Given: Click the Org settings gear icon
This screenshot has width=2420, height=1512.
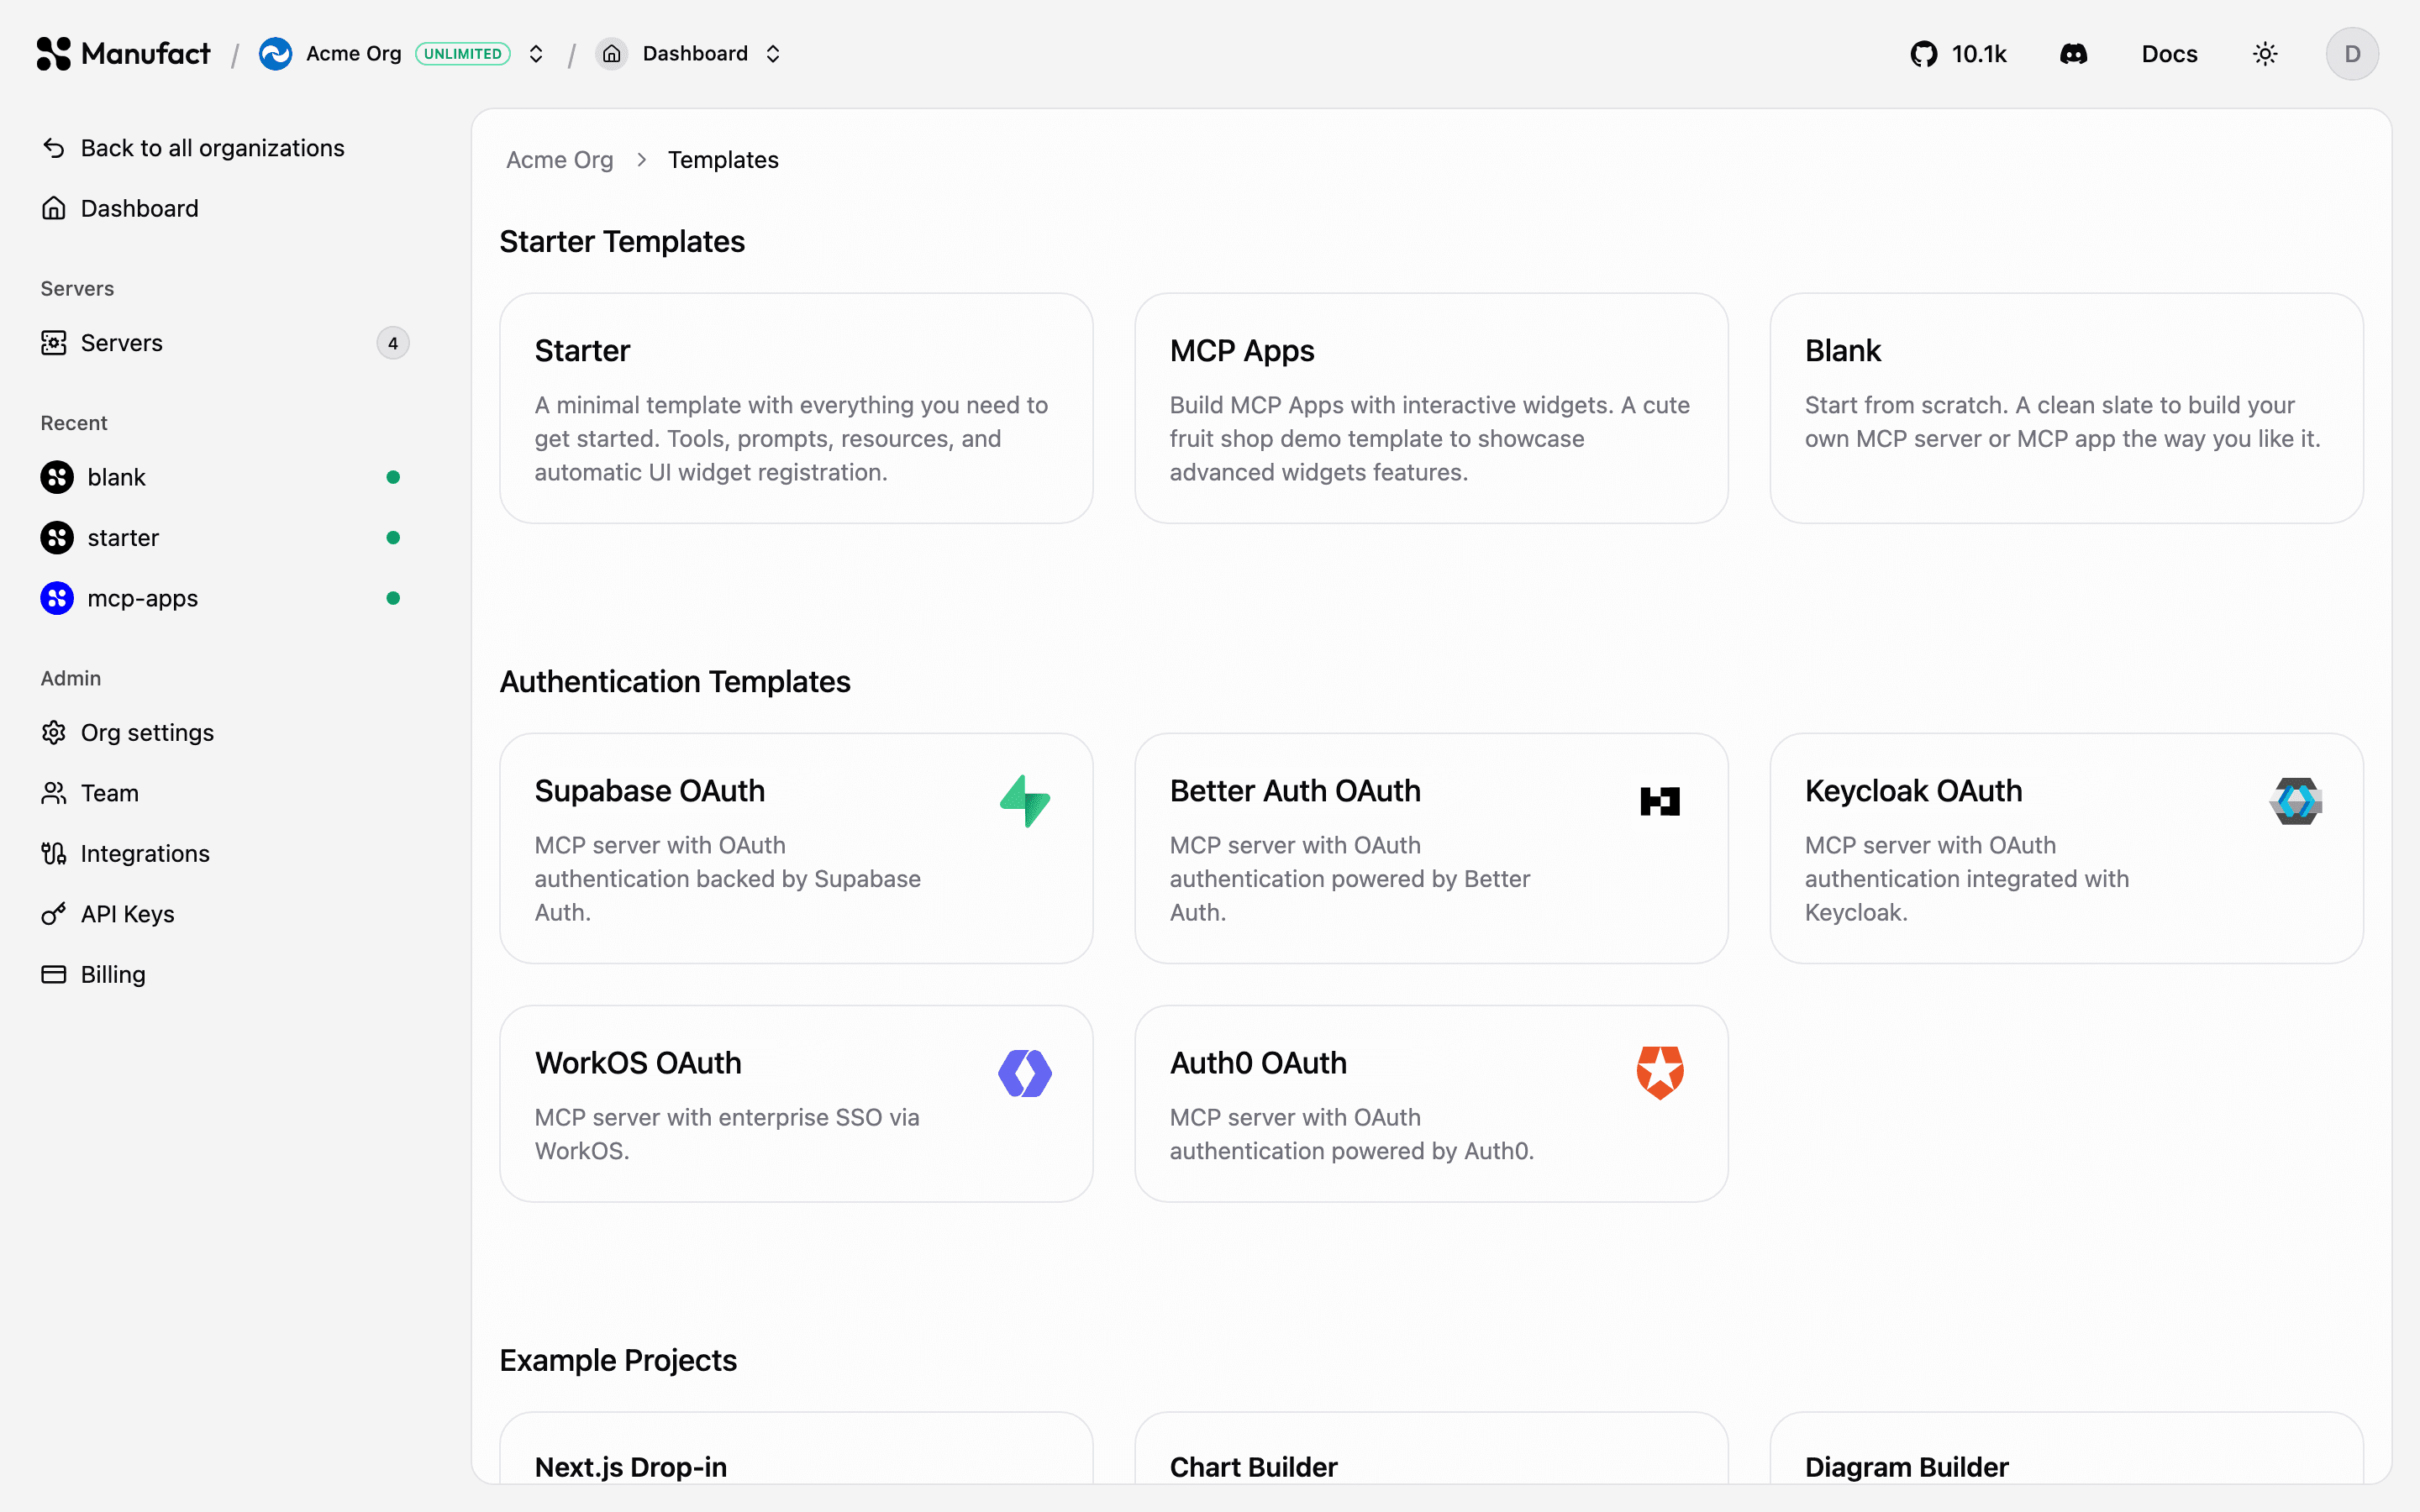Looking at the screenshot, I should point(54,732).
